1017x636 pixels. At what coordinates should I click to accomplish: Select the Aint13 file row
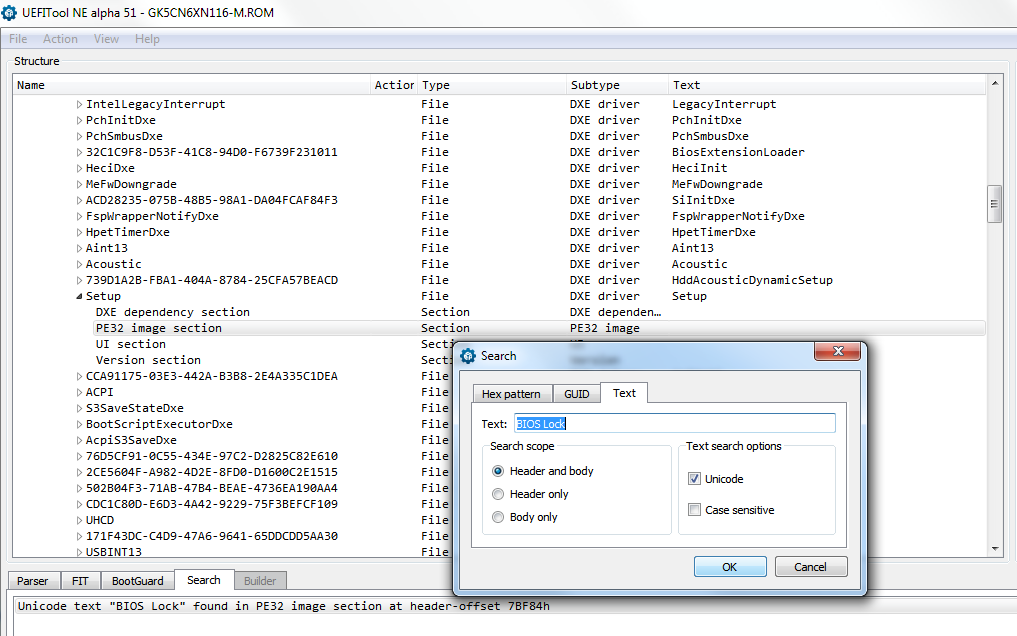[x=498, y=248]
